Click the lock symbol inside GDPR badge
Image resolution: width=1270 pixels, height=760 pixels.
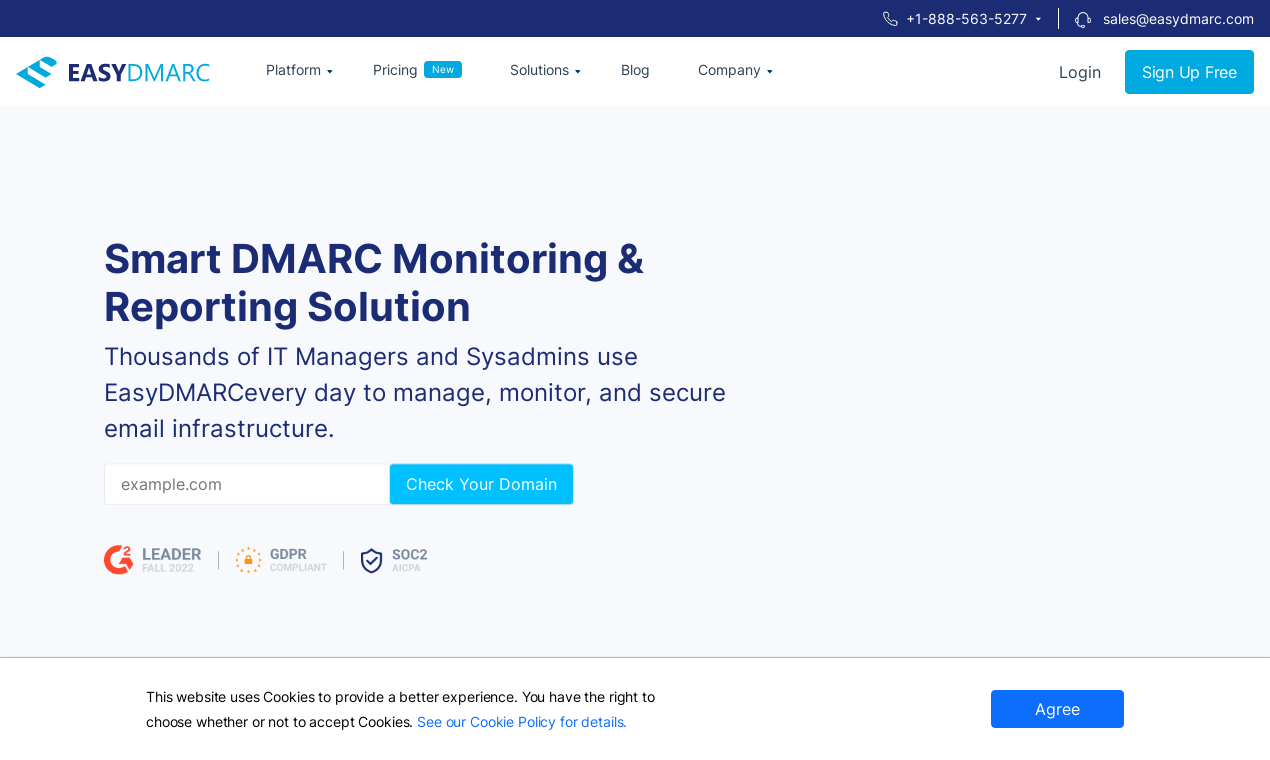[x=247, y=560]
